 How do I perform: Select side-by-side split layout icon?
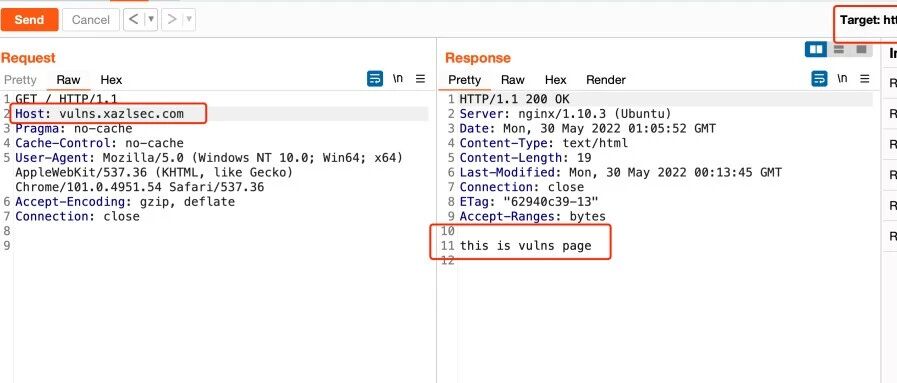816,50
